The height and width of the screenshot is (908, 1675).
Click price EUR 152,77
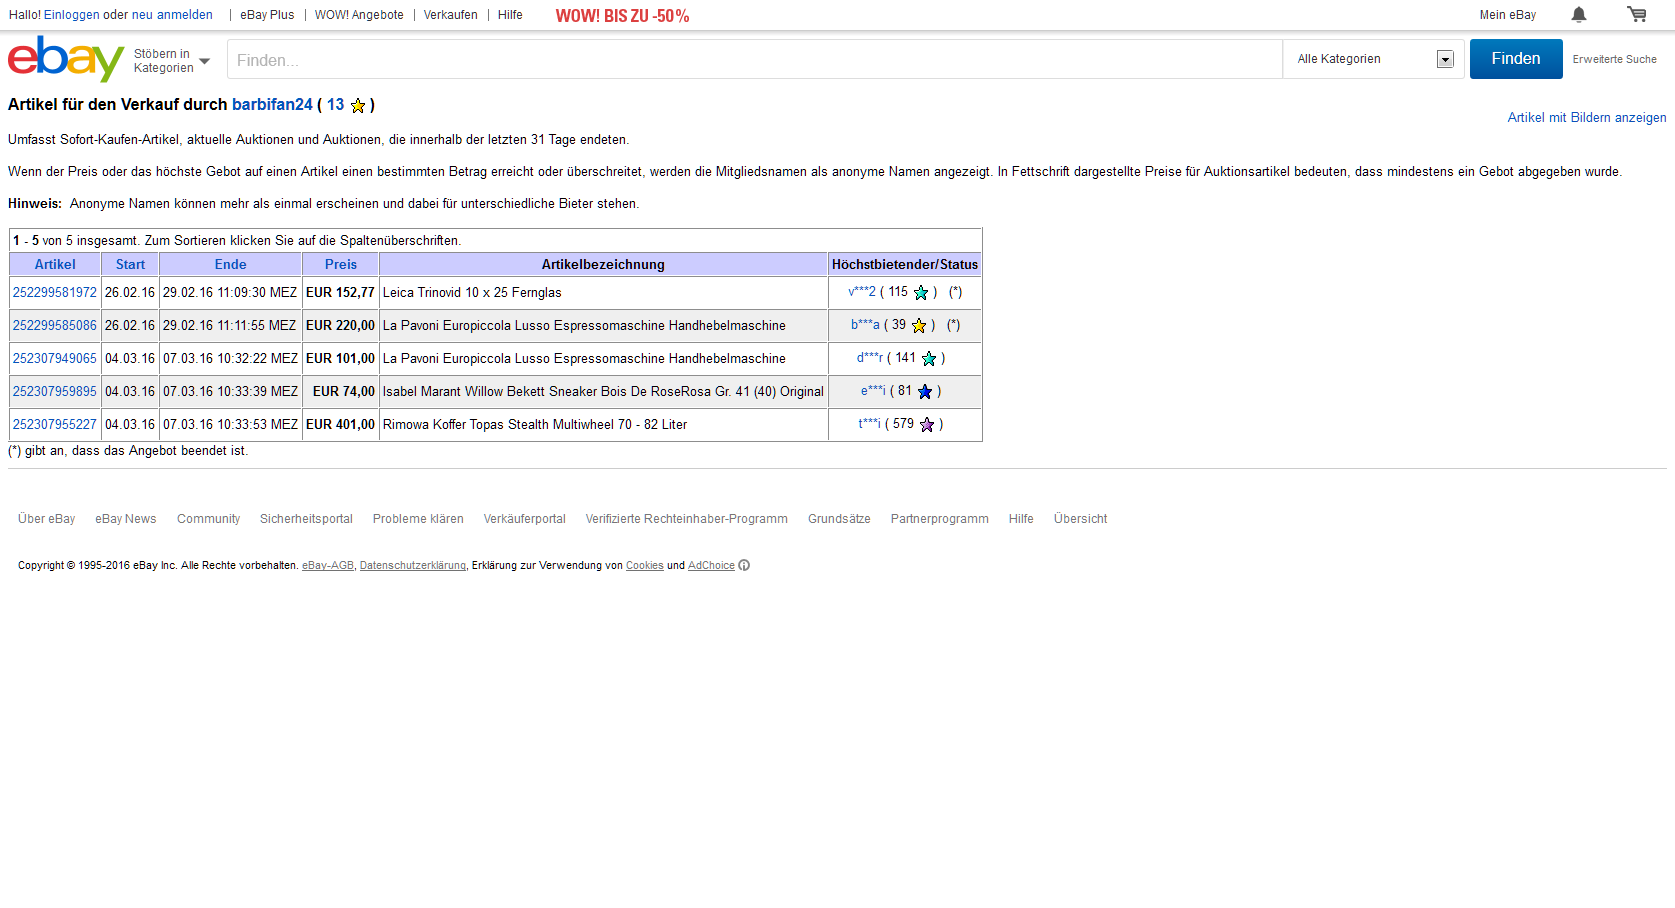pyautogui.click(x=340, y=293)
